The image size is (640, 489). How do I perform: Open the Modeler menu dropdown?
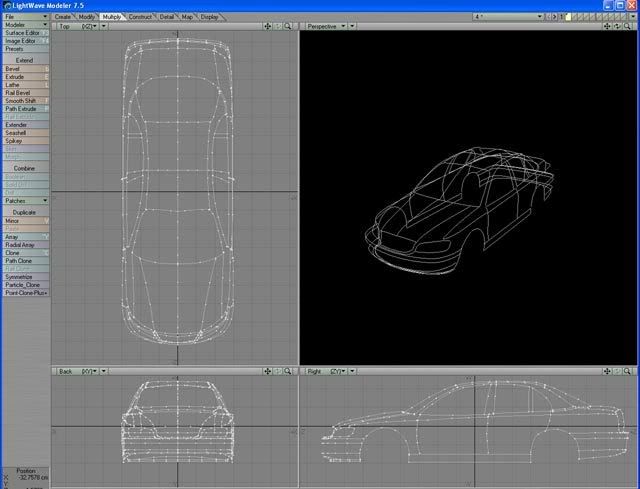click(26, 24)
